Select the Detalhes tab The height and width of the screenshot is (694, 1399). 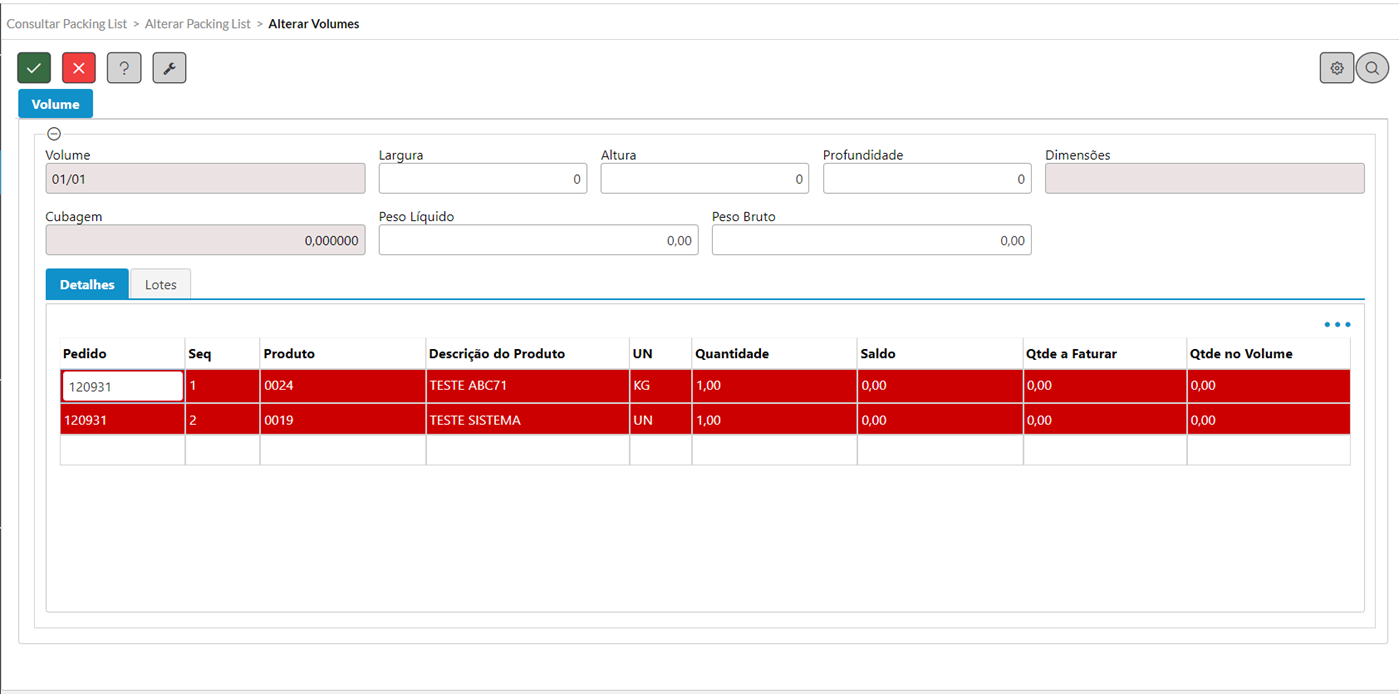[87, 285]
